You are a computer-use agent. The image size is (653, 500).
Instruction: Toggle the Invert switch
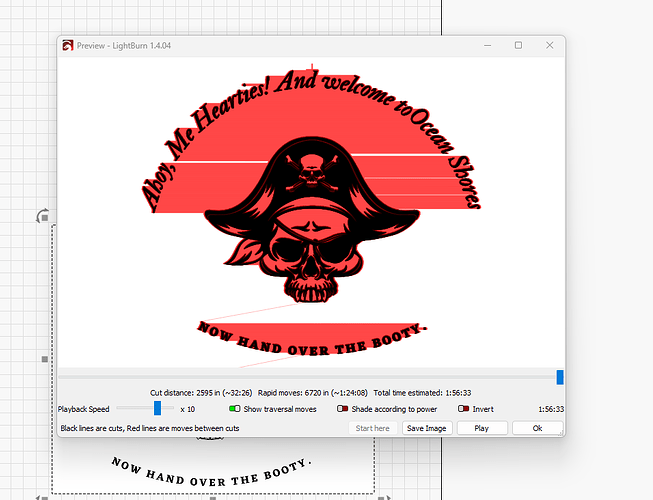click(x=464, y=409)
